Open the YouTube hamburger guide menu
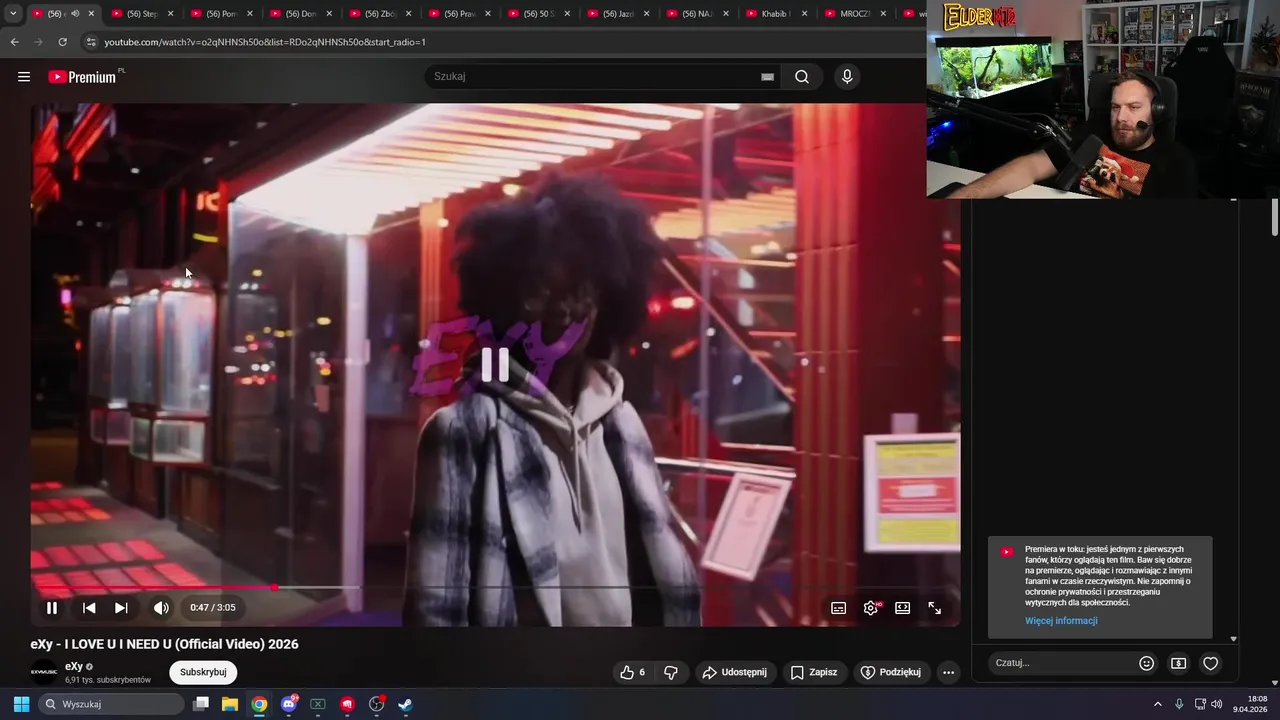The width and height of the screenshot is (1280, 720). tap(24, 77)
